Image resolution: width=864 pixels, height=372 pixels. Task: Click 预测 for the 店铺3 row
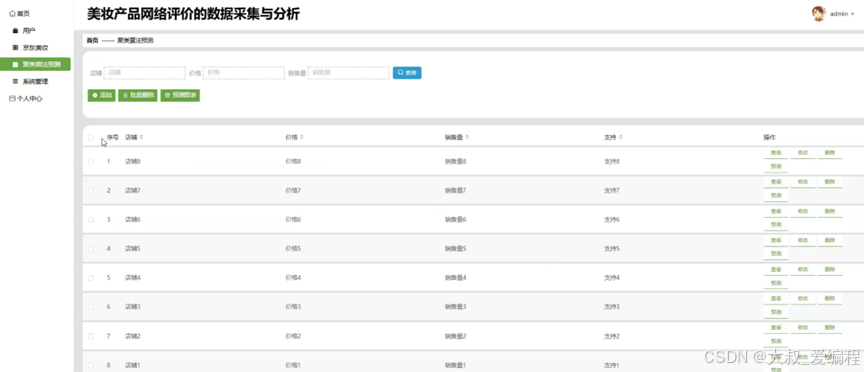776,312
